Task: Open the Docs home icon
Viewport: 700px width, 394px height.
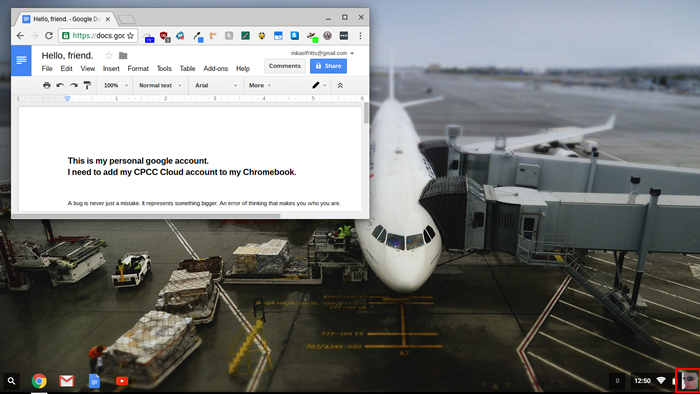Action: (21, 60)
